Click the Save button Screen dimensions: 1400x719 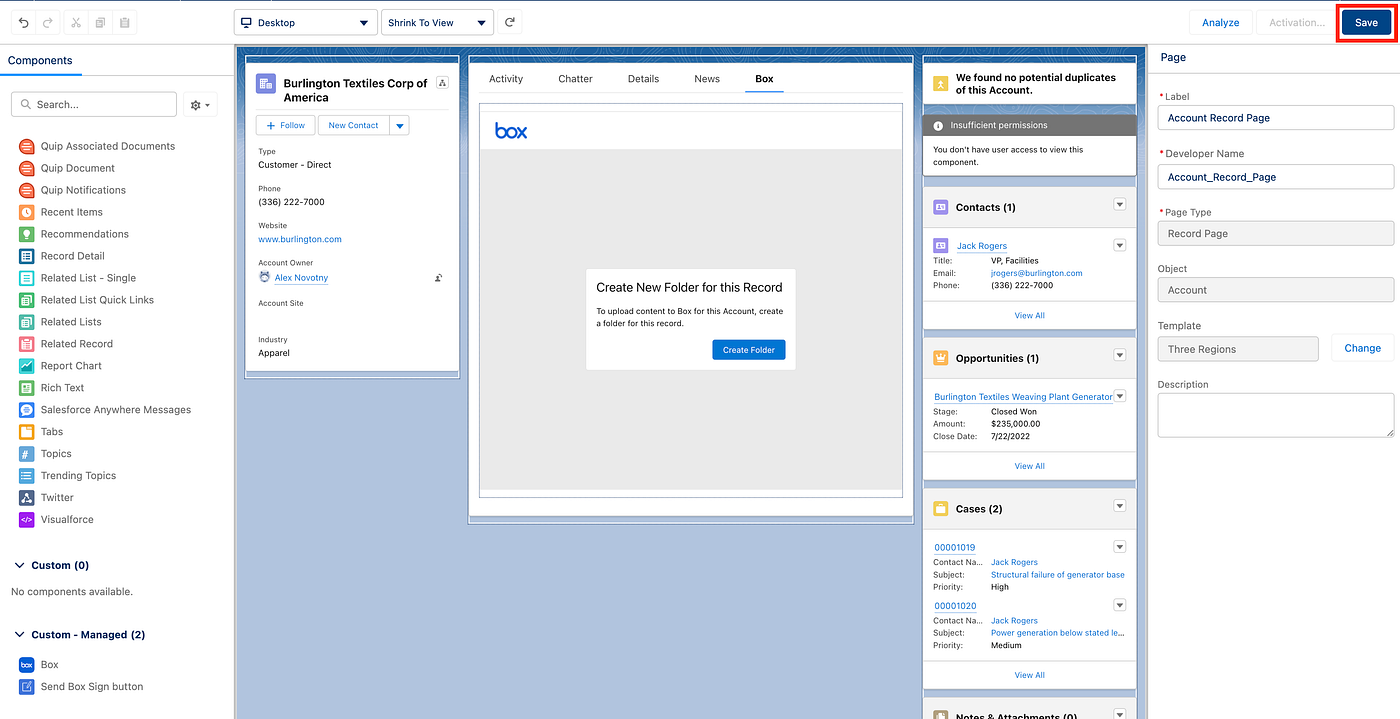click(x=1366, y=22)
